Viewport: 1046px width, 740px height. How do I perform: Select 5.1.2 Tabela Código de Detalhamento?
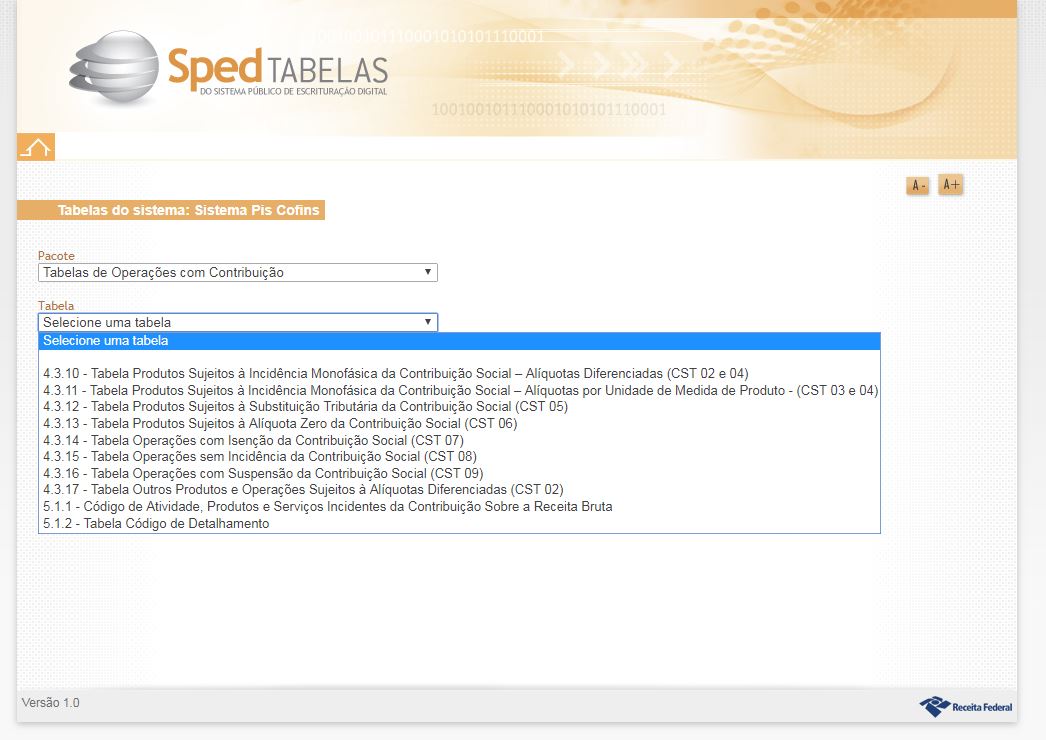click(x=459, y=524)
